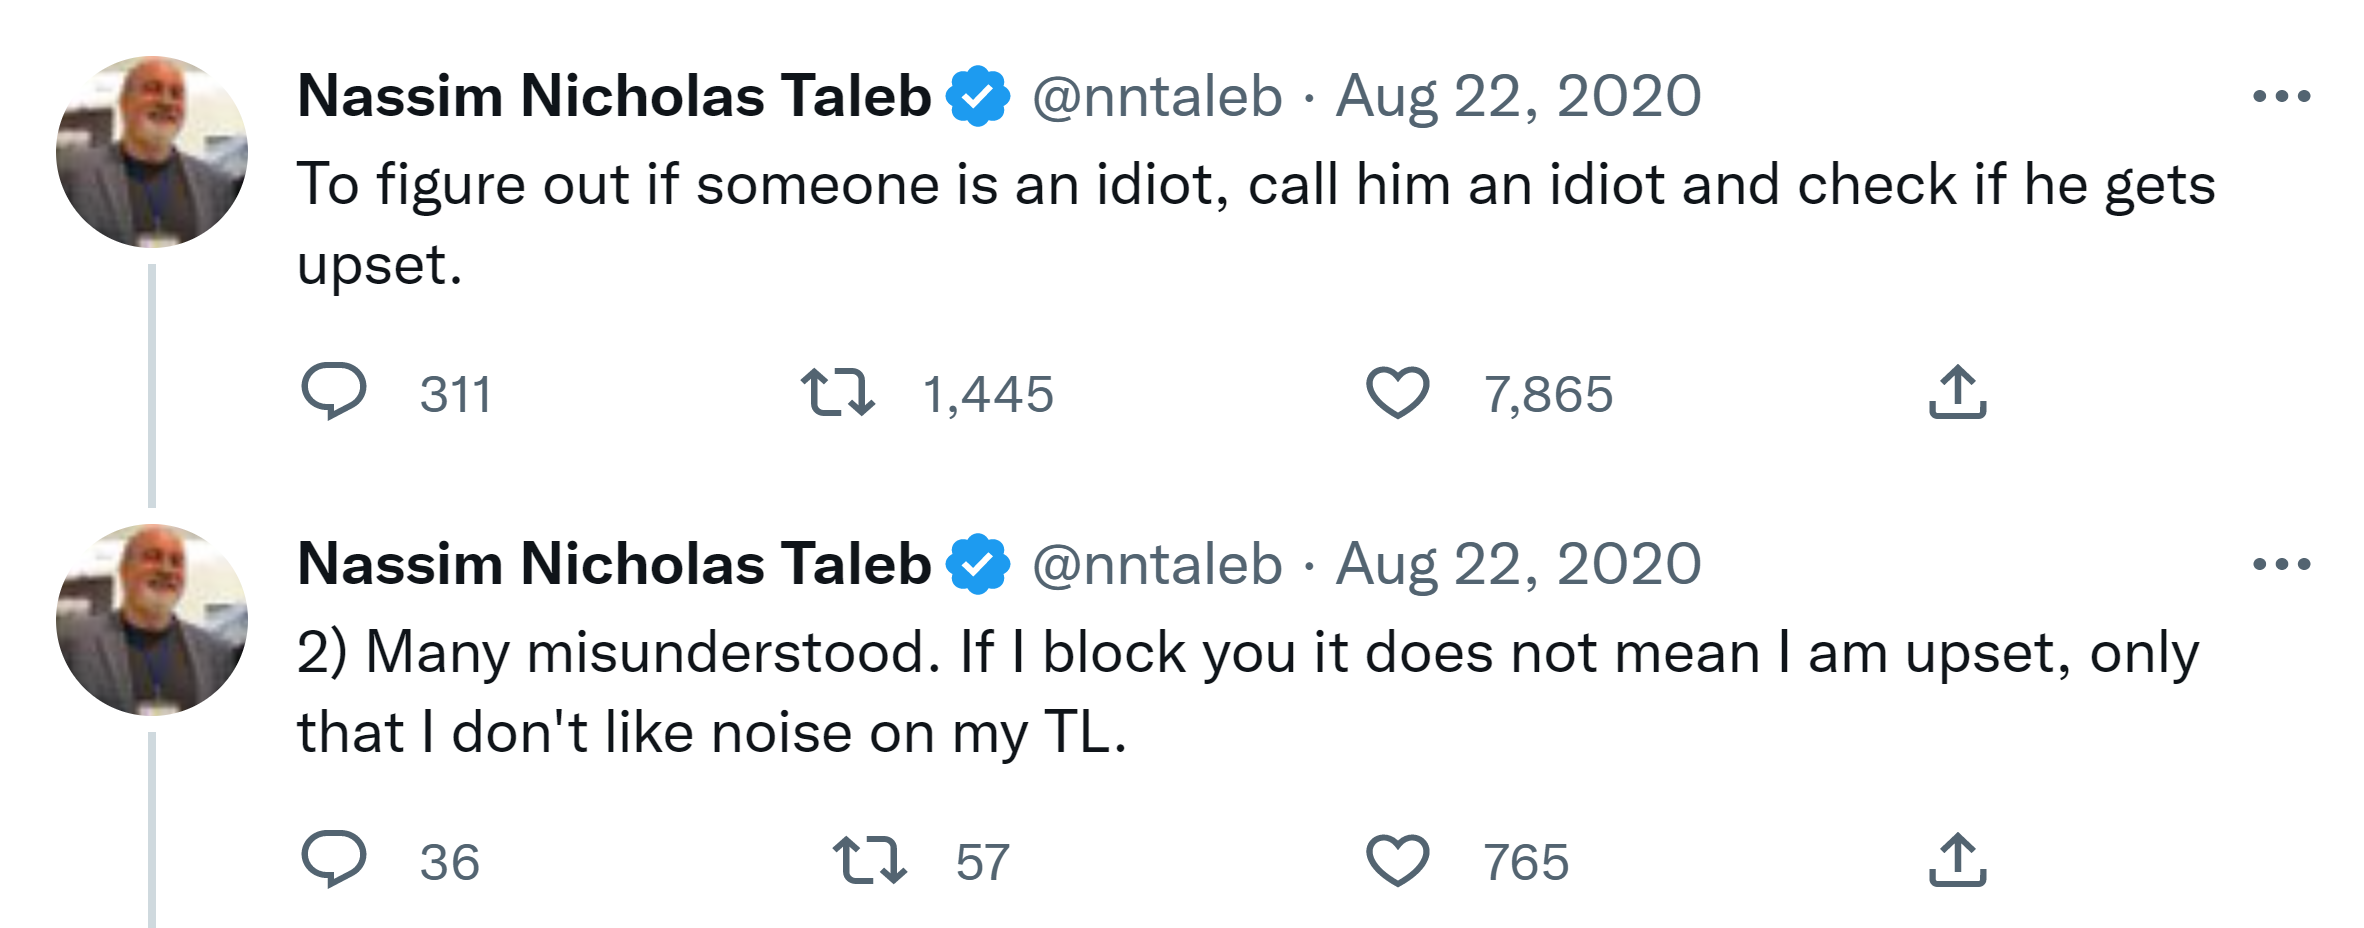Open more options for the second tweet

[2281, 565]
